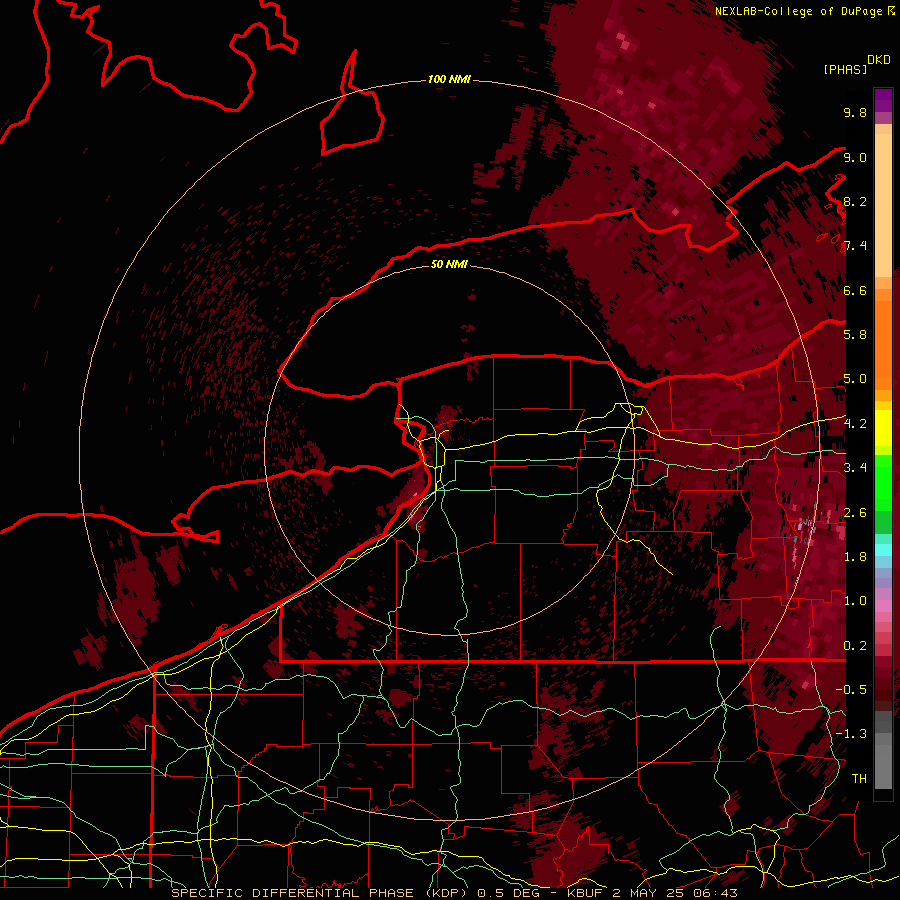The width and height of the screenshot is (900, 900).
Task: Click the "TH" threshold label on the scale
Action: click(859, 779)
